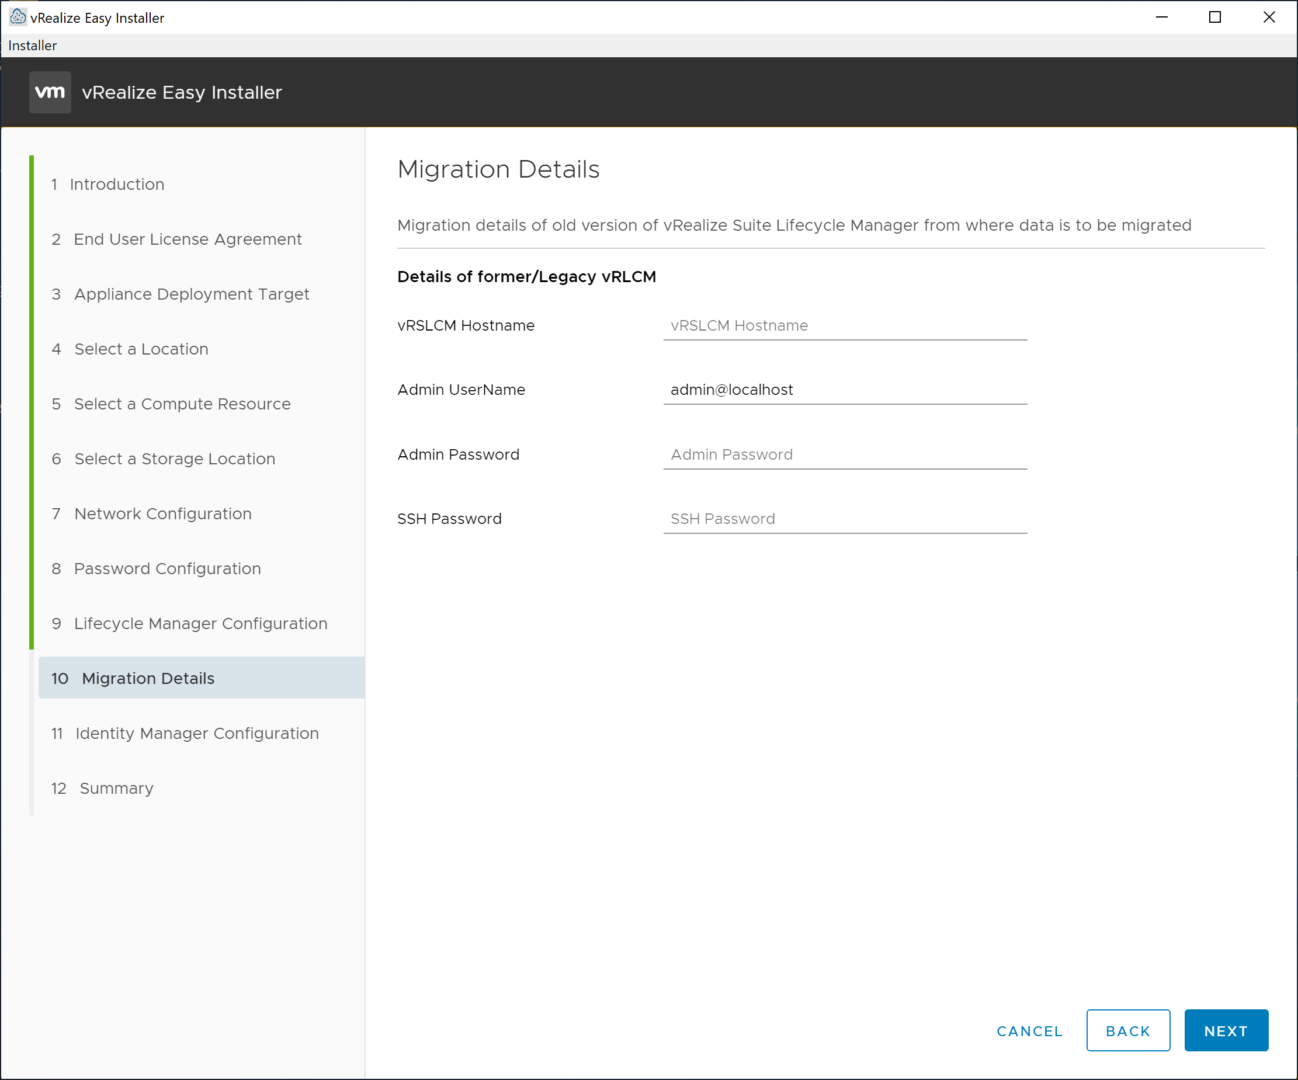
Task: Open Network Configuration step
Action: 162,514
